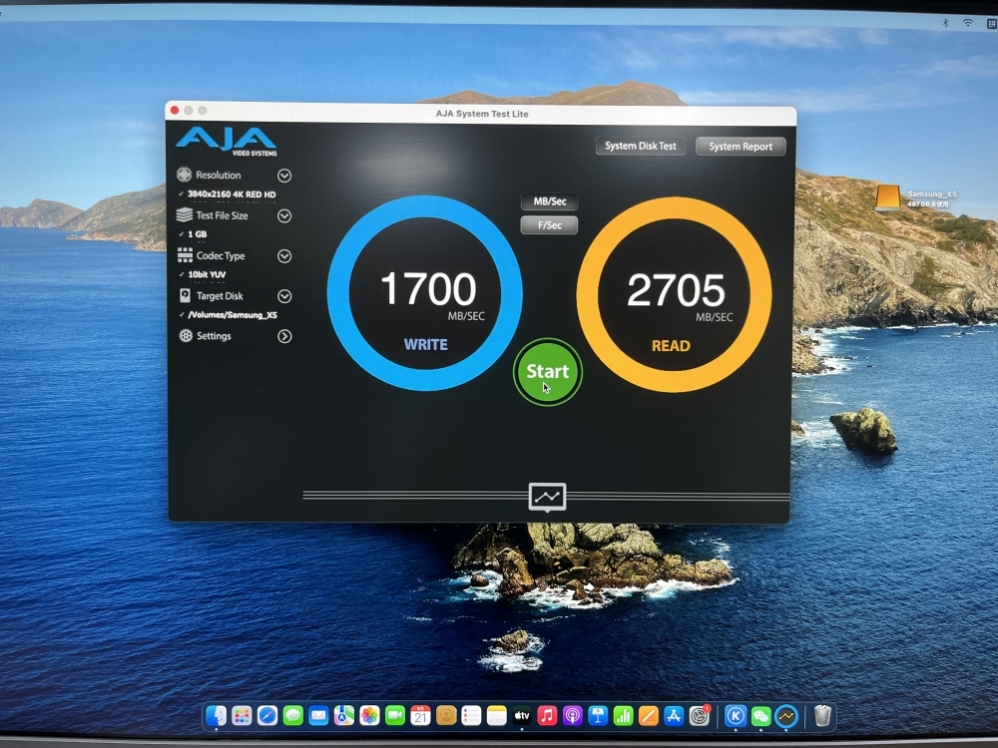Screen dimensions: 998x748
Task: Click the "AJA System Test Lite" window title
Action: coord(482,114)
